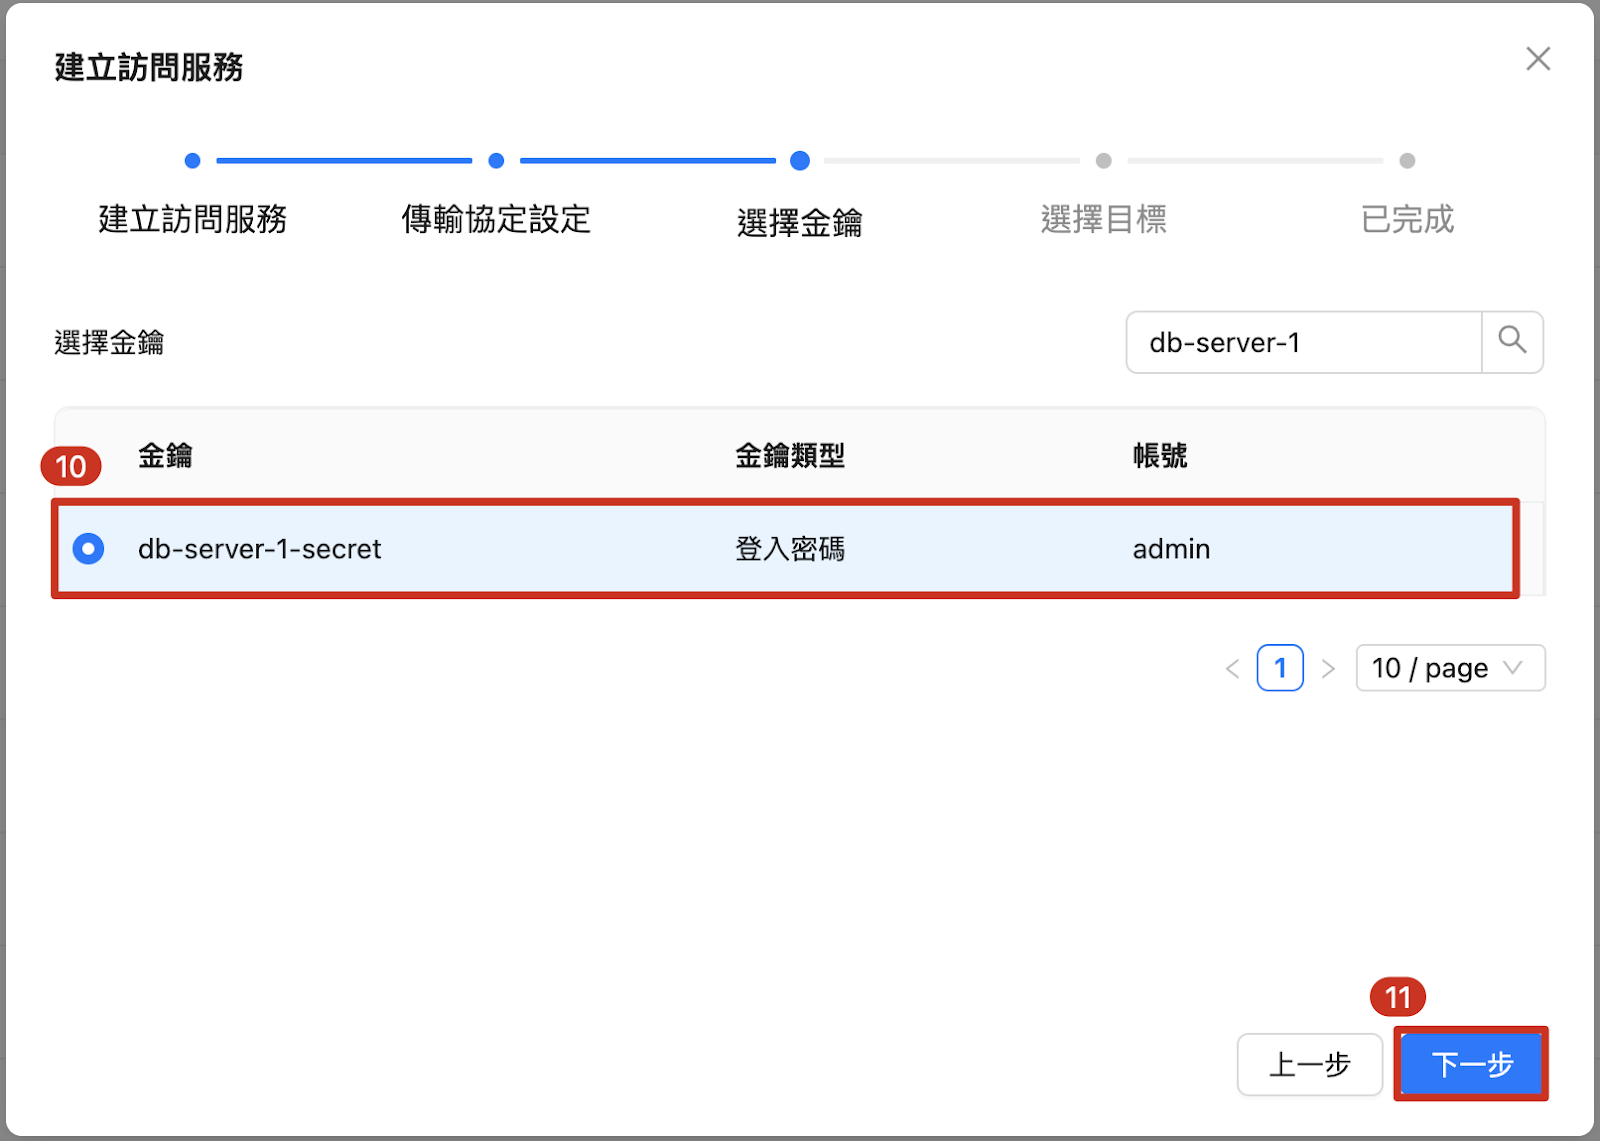Close the 建立訪問服務 dialog
Screen dimensions: 1600x1141
[x=1538, y=59]
